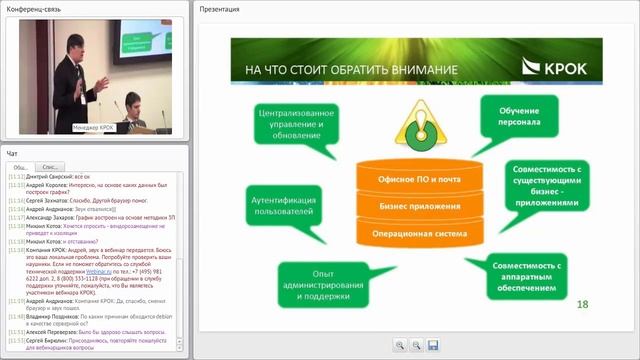Click Дмитрий Свирский's 'все ок' chat message

point(49,177)
